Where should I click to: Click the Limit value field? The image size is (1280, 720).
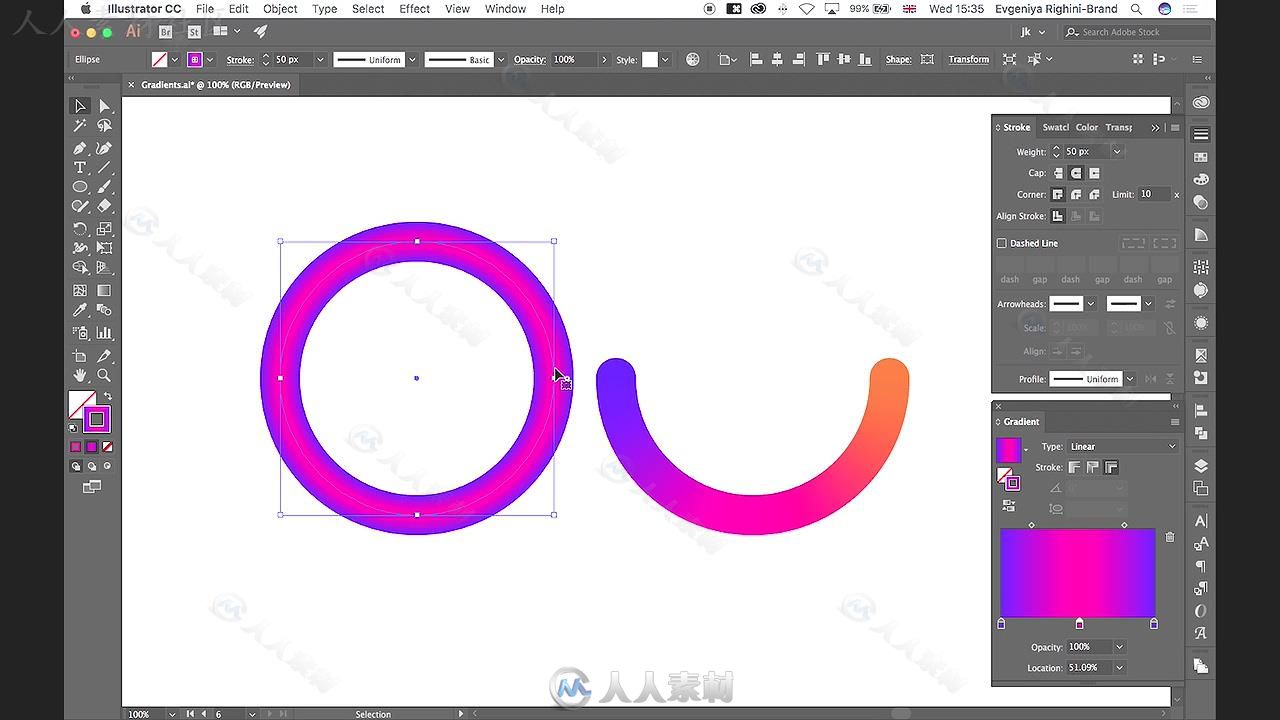tap(1154, 195)
